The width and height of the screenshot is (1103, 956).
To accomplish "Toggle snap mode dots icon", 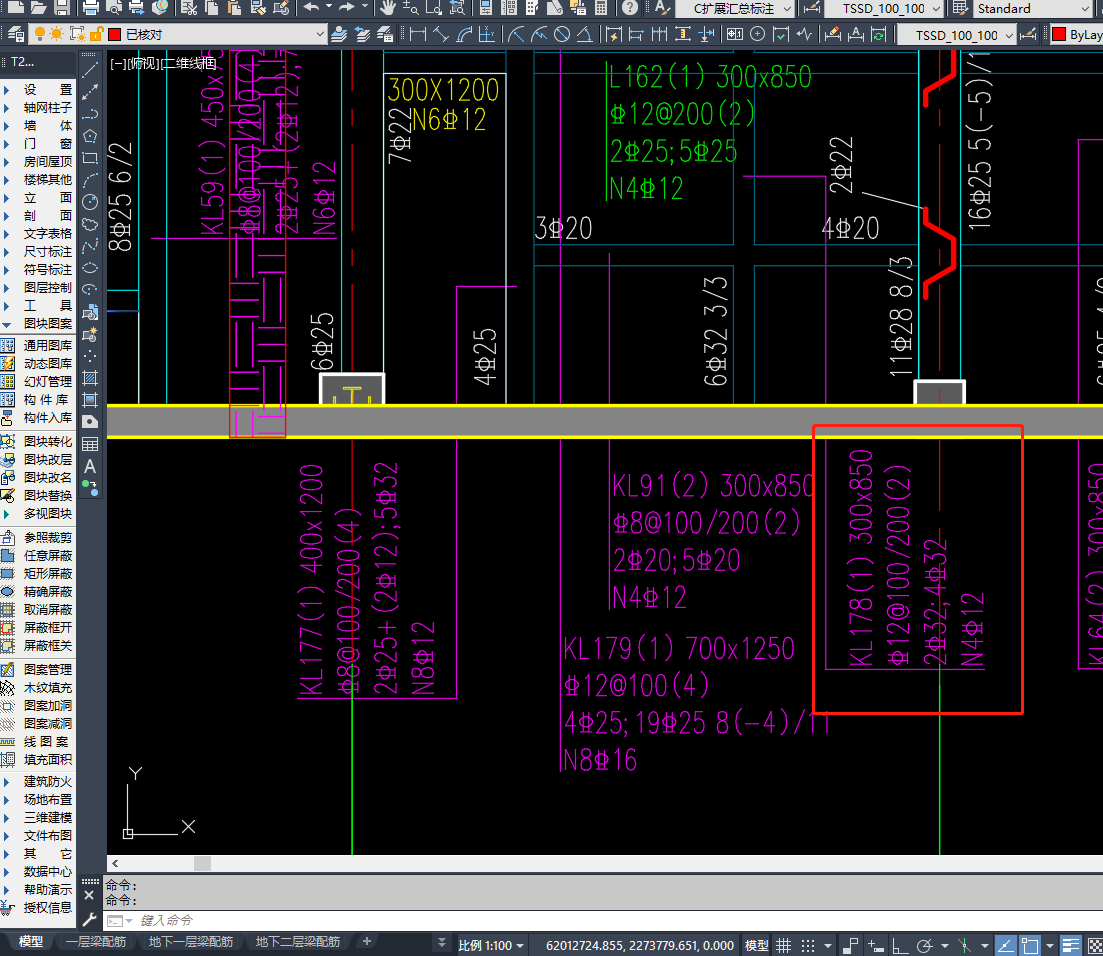I will 808,945.
